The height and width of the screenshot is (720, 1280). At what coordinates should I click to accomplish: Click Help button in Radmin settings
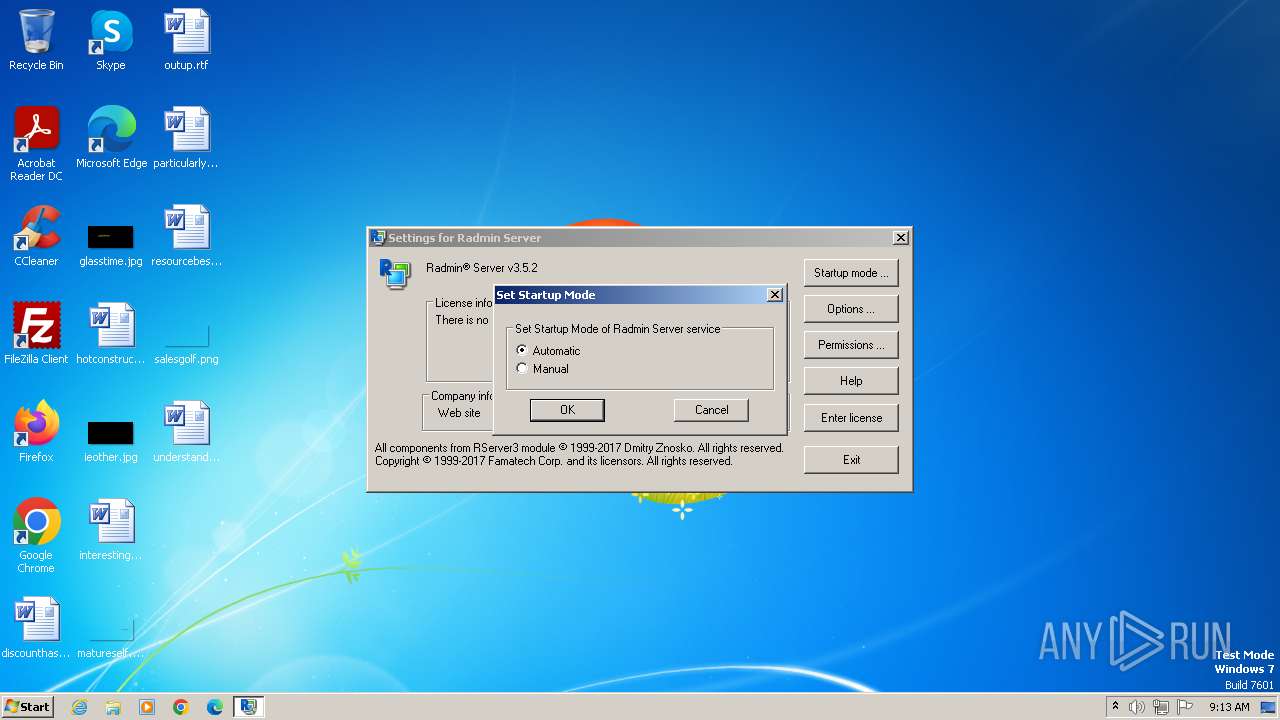[x=851, y=381]
